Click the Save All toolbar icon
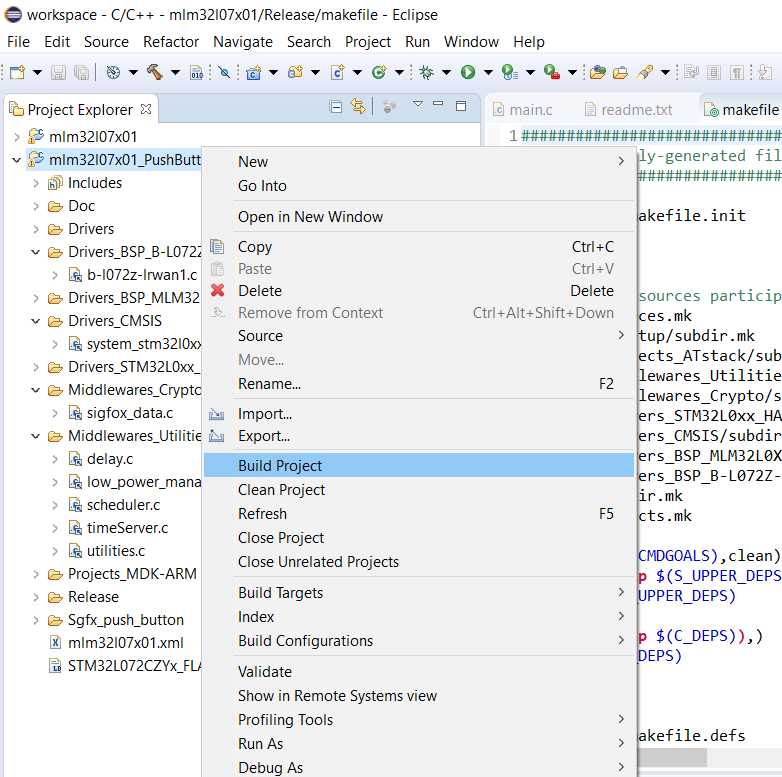This screenshot has width=782, height=777. pyautogui.click(x=81, y=72)
